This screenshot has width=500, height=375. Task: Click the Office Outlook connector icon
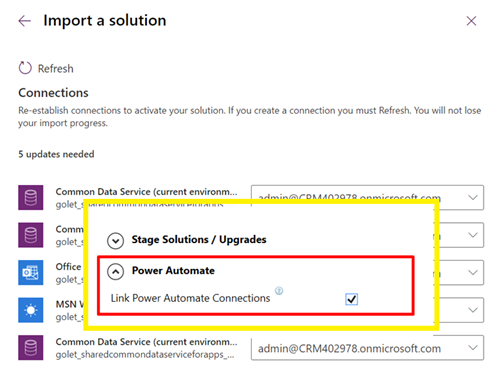[x=31, y=273]
